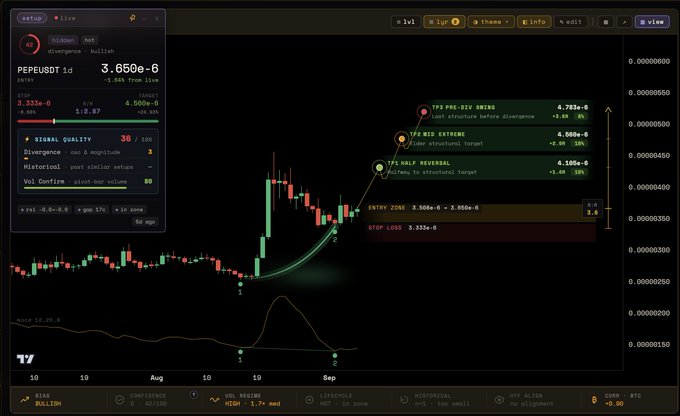This screenshot has width=680, height=416.
Task: Click the 5d ago timestamp badge
Action: (x=145, y=222)
